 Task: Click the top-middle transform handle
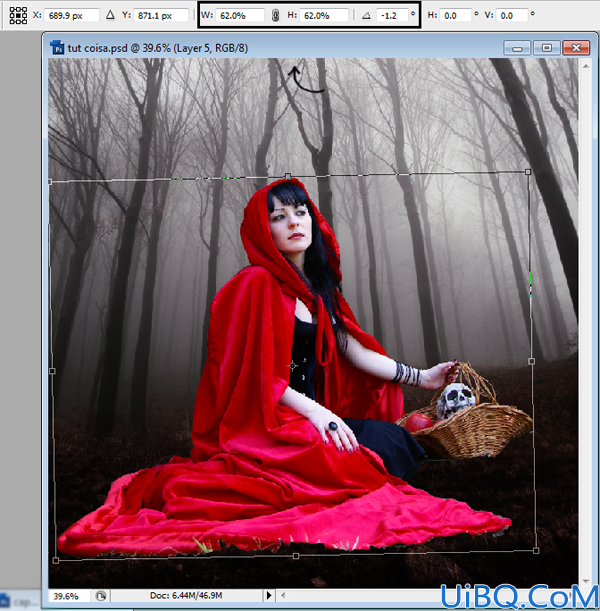288,177
